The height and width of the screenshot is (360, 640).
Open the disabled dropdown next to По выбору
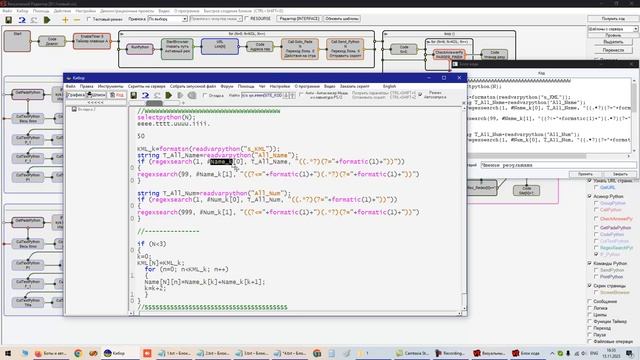216,19
